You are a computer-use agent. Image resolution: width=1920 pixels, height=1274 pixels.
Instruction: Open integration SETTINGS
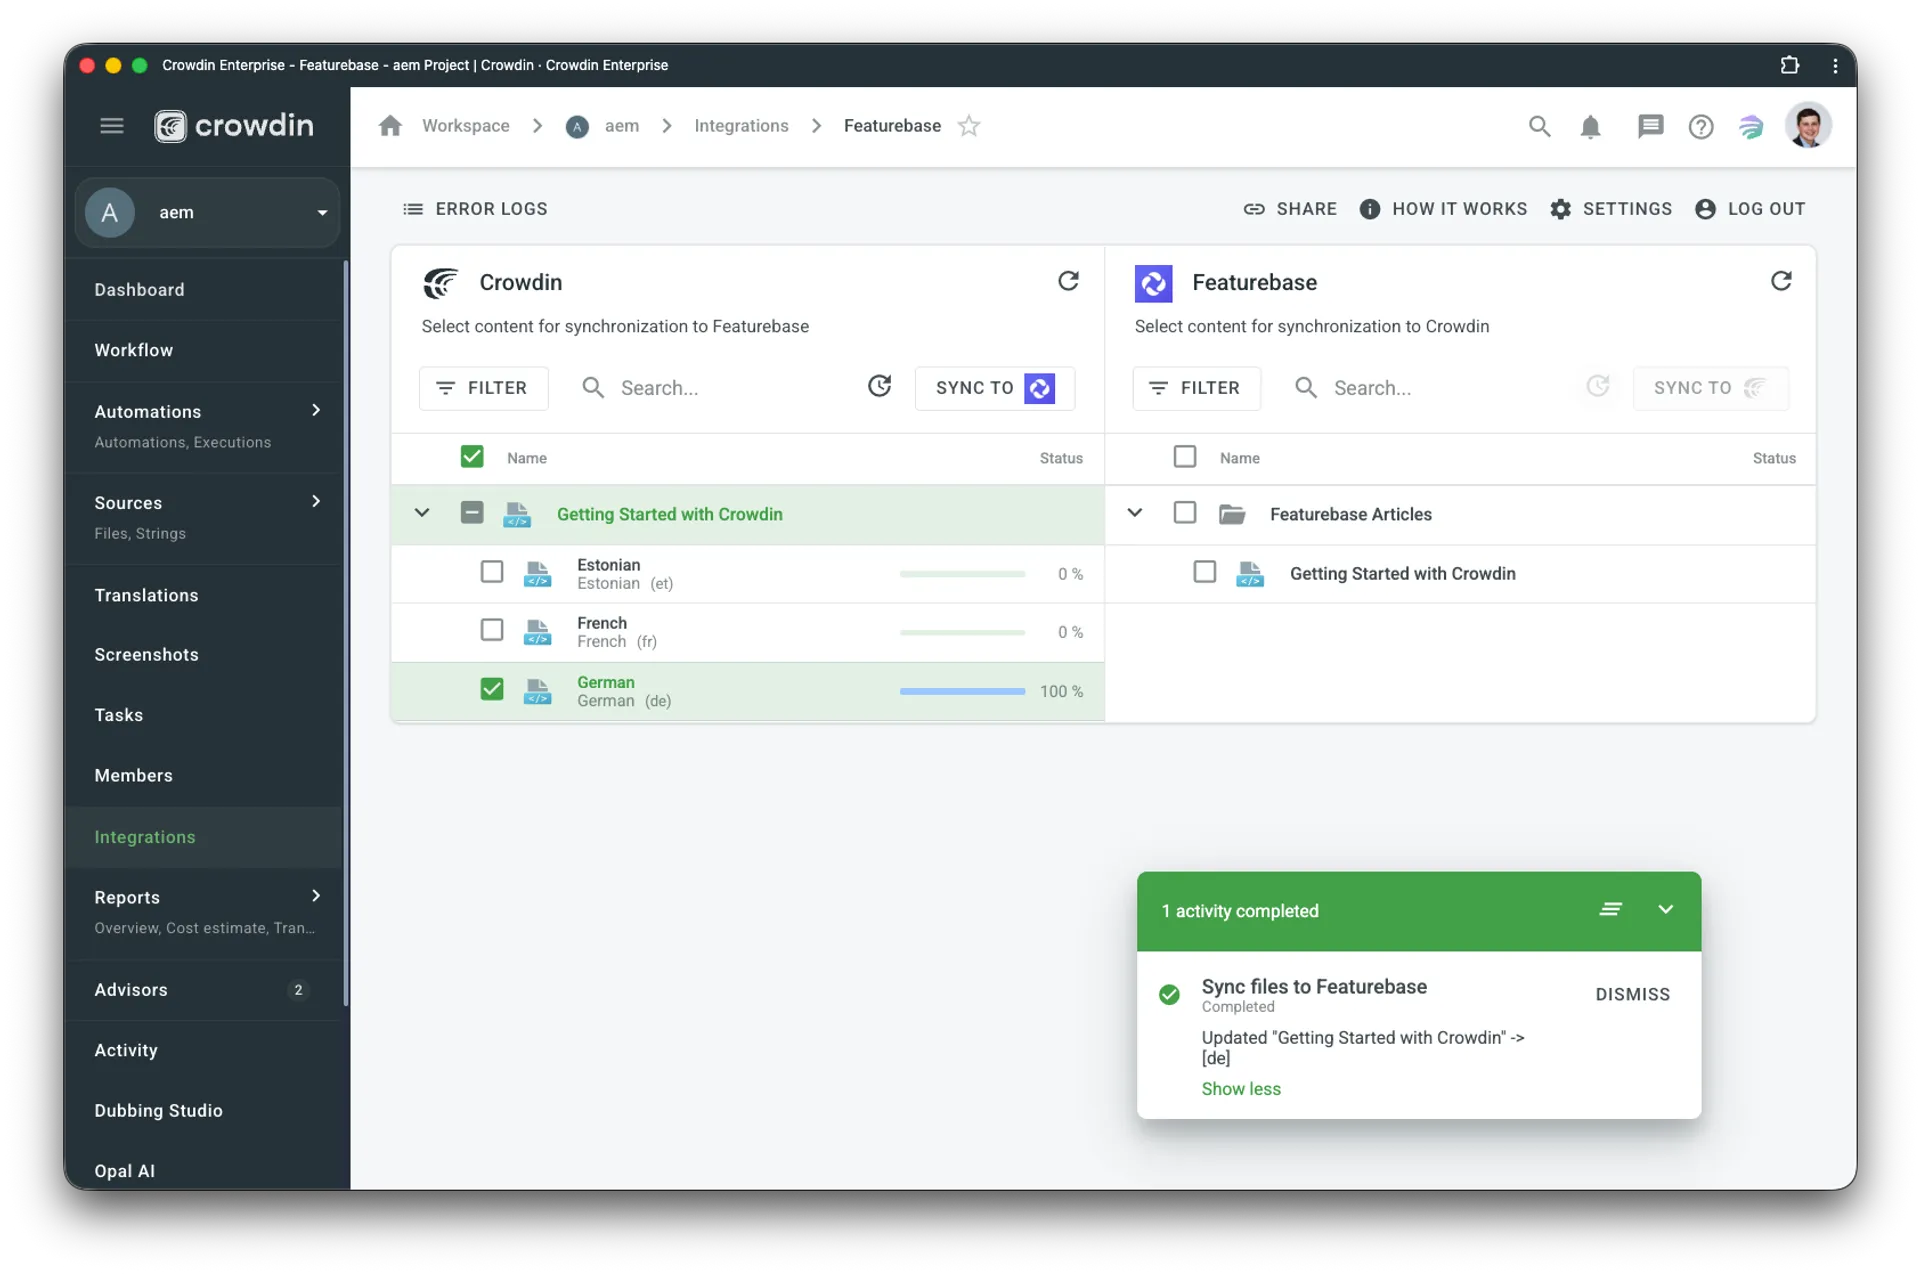[x=1611, y=209]
